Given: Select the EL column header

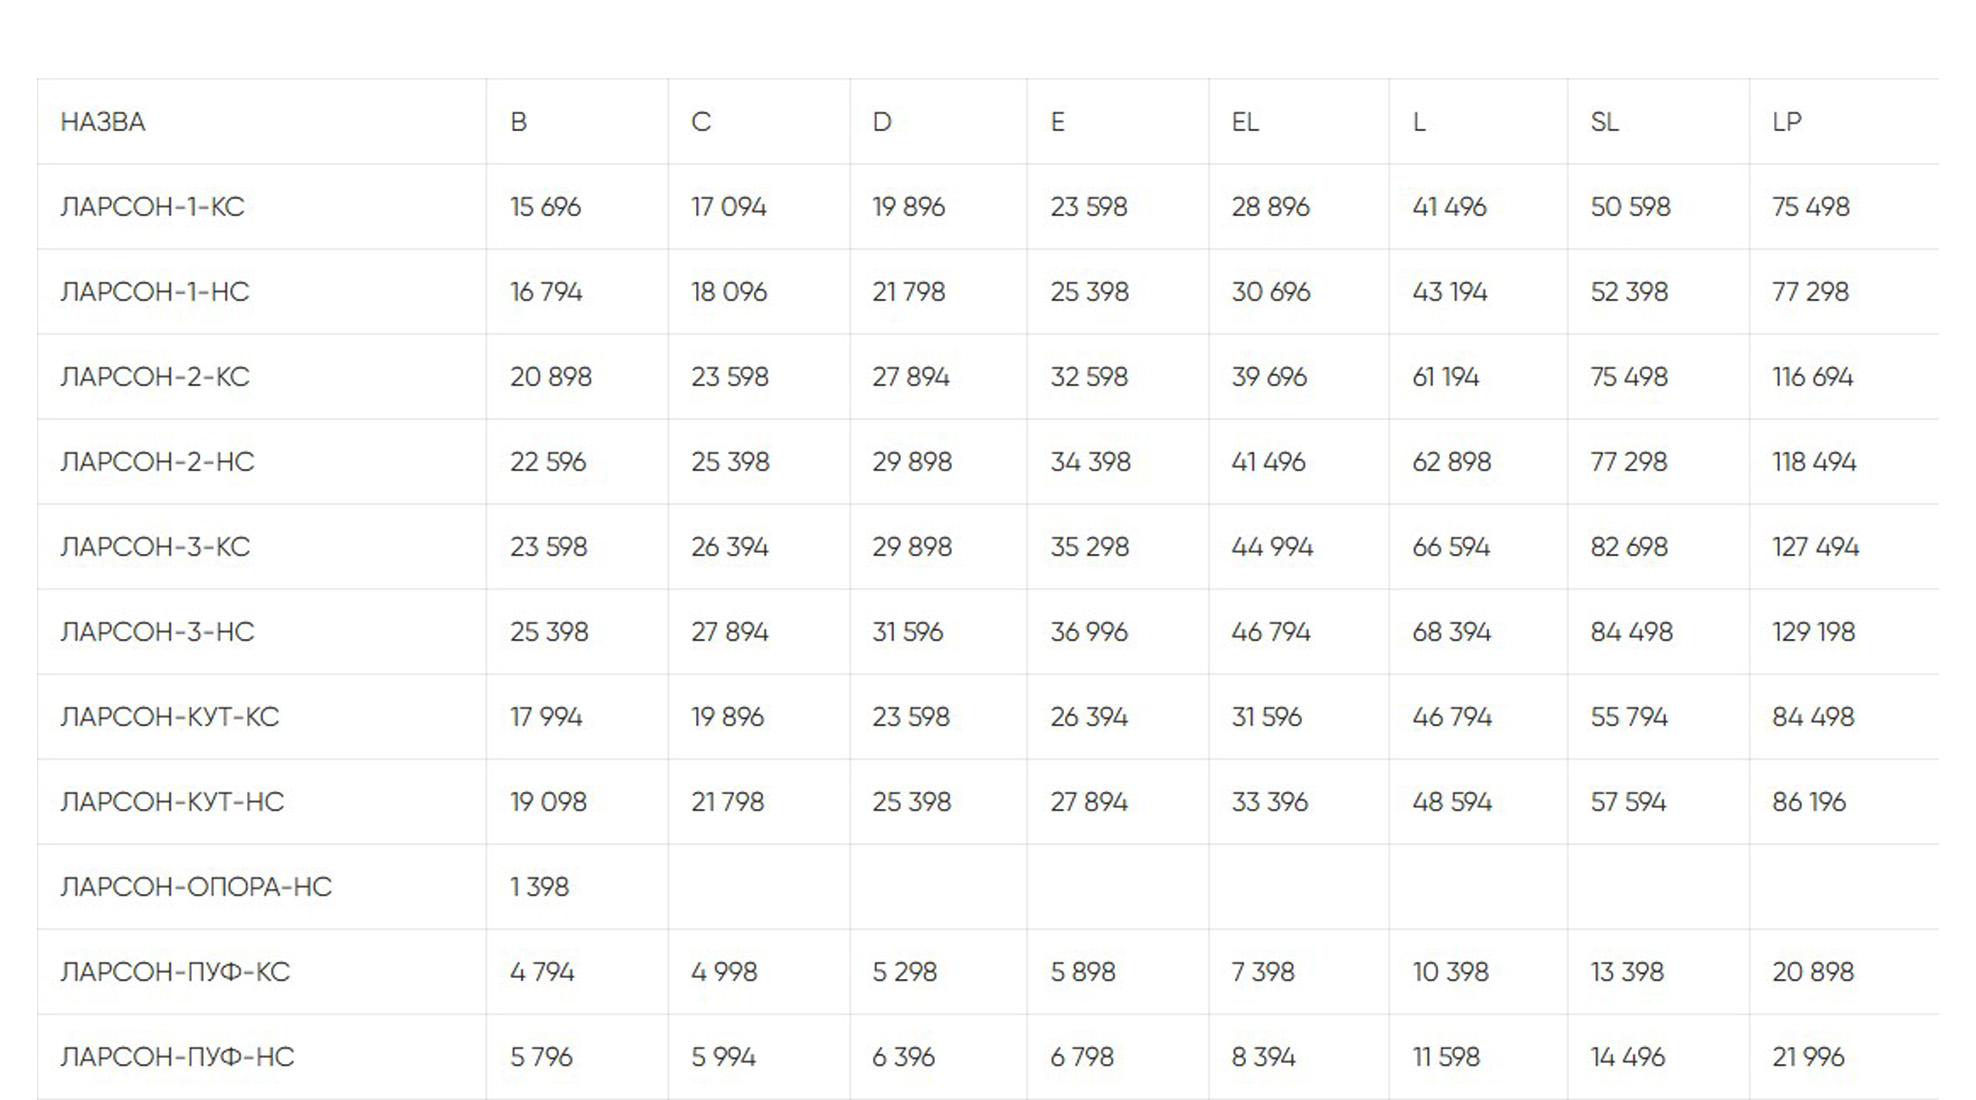Looking at the screenshot, I should point(1245,122).
